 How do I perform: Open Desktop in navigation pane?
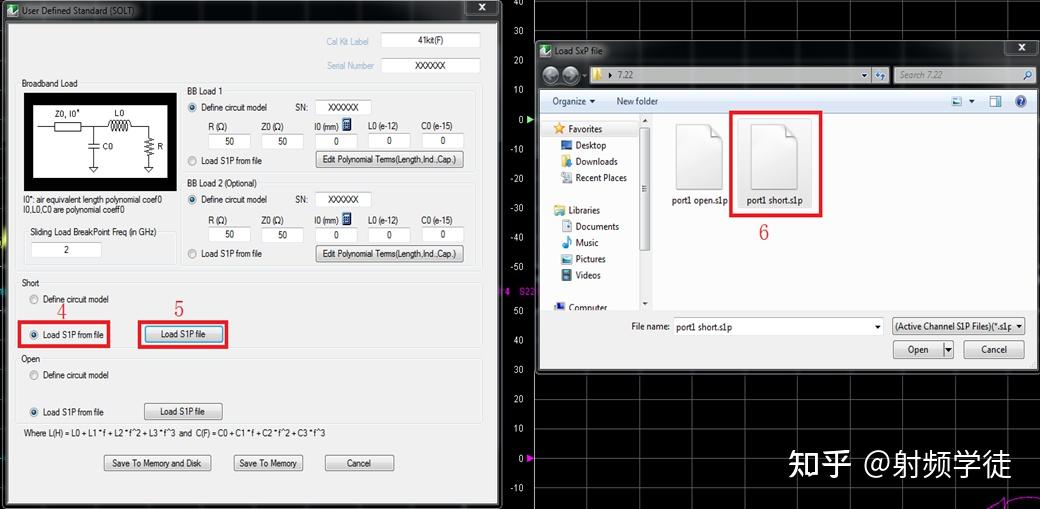(x=584, y=145)
